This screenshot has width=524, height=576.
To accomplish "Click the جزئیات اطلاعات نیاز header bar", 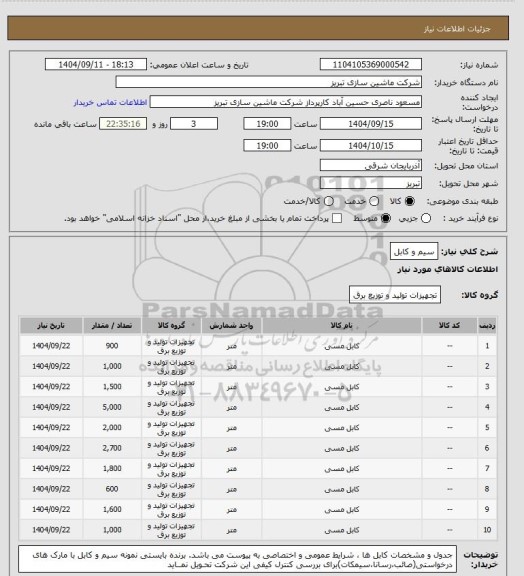I will coord(258,28).
